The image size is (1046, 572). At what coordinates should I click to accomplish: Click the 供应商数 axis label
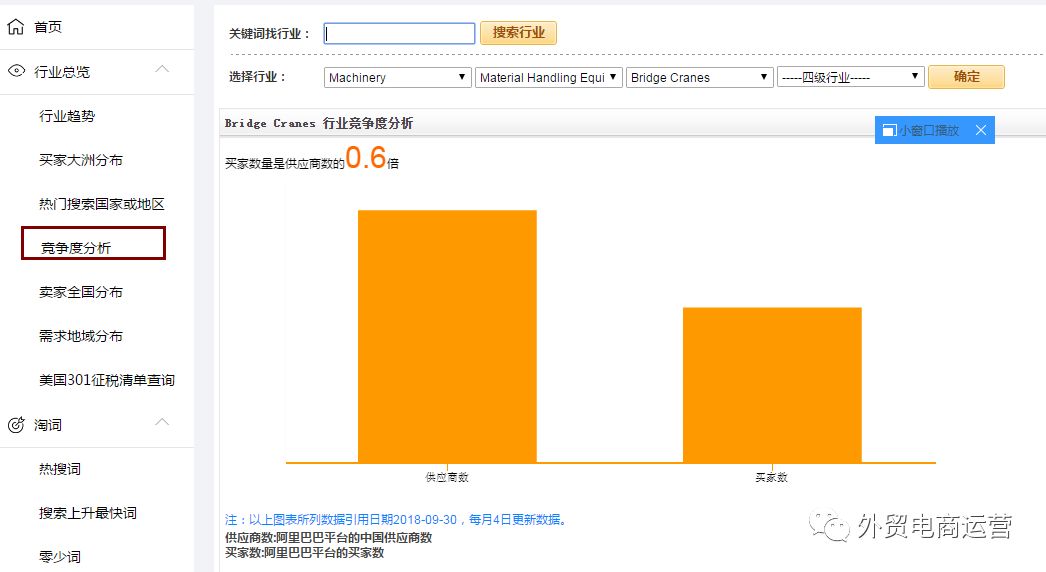coord(447,477)
